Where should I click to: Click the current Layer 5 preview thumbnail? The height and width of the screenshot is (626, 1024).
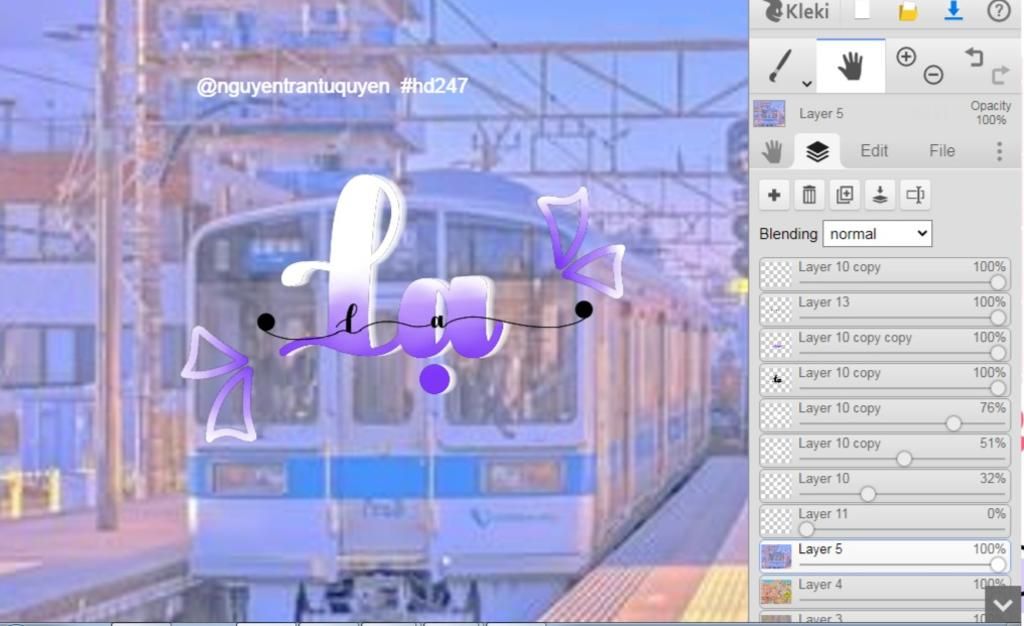coord(769,114)
